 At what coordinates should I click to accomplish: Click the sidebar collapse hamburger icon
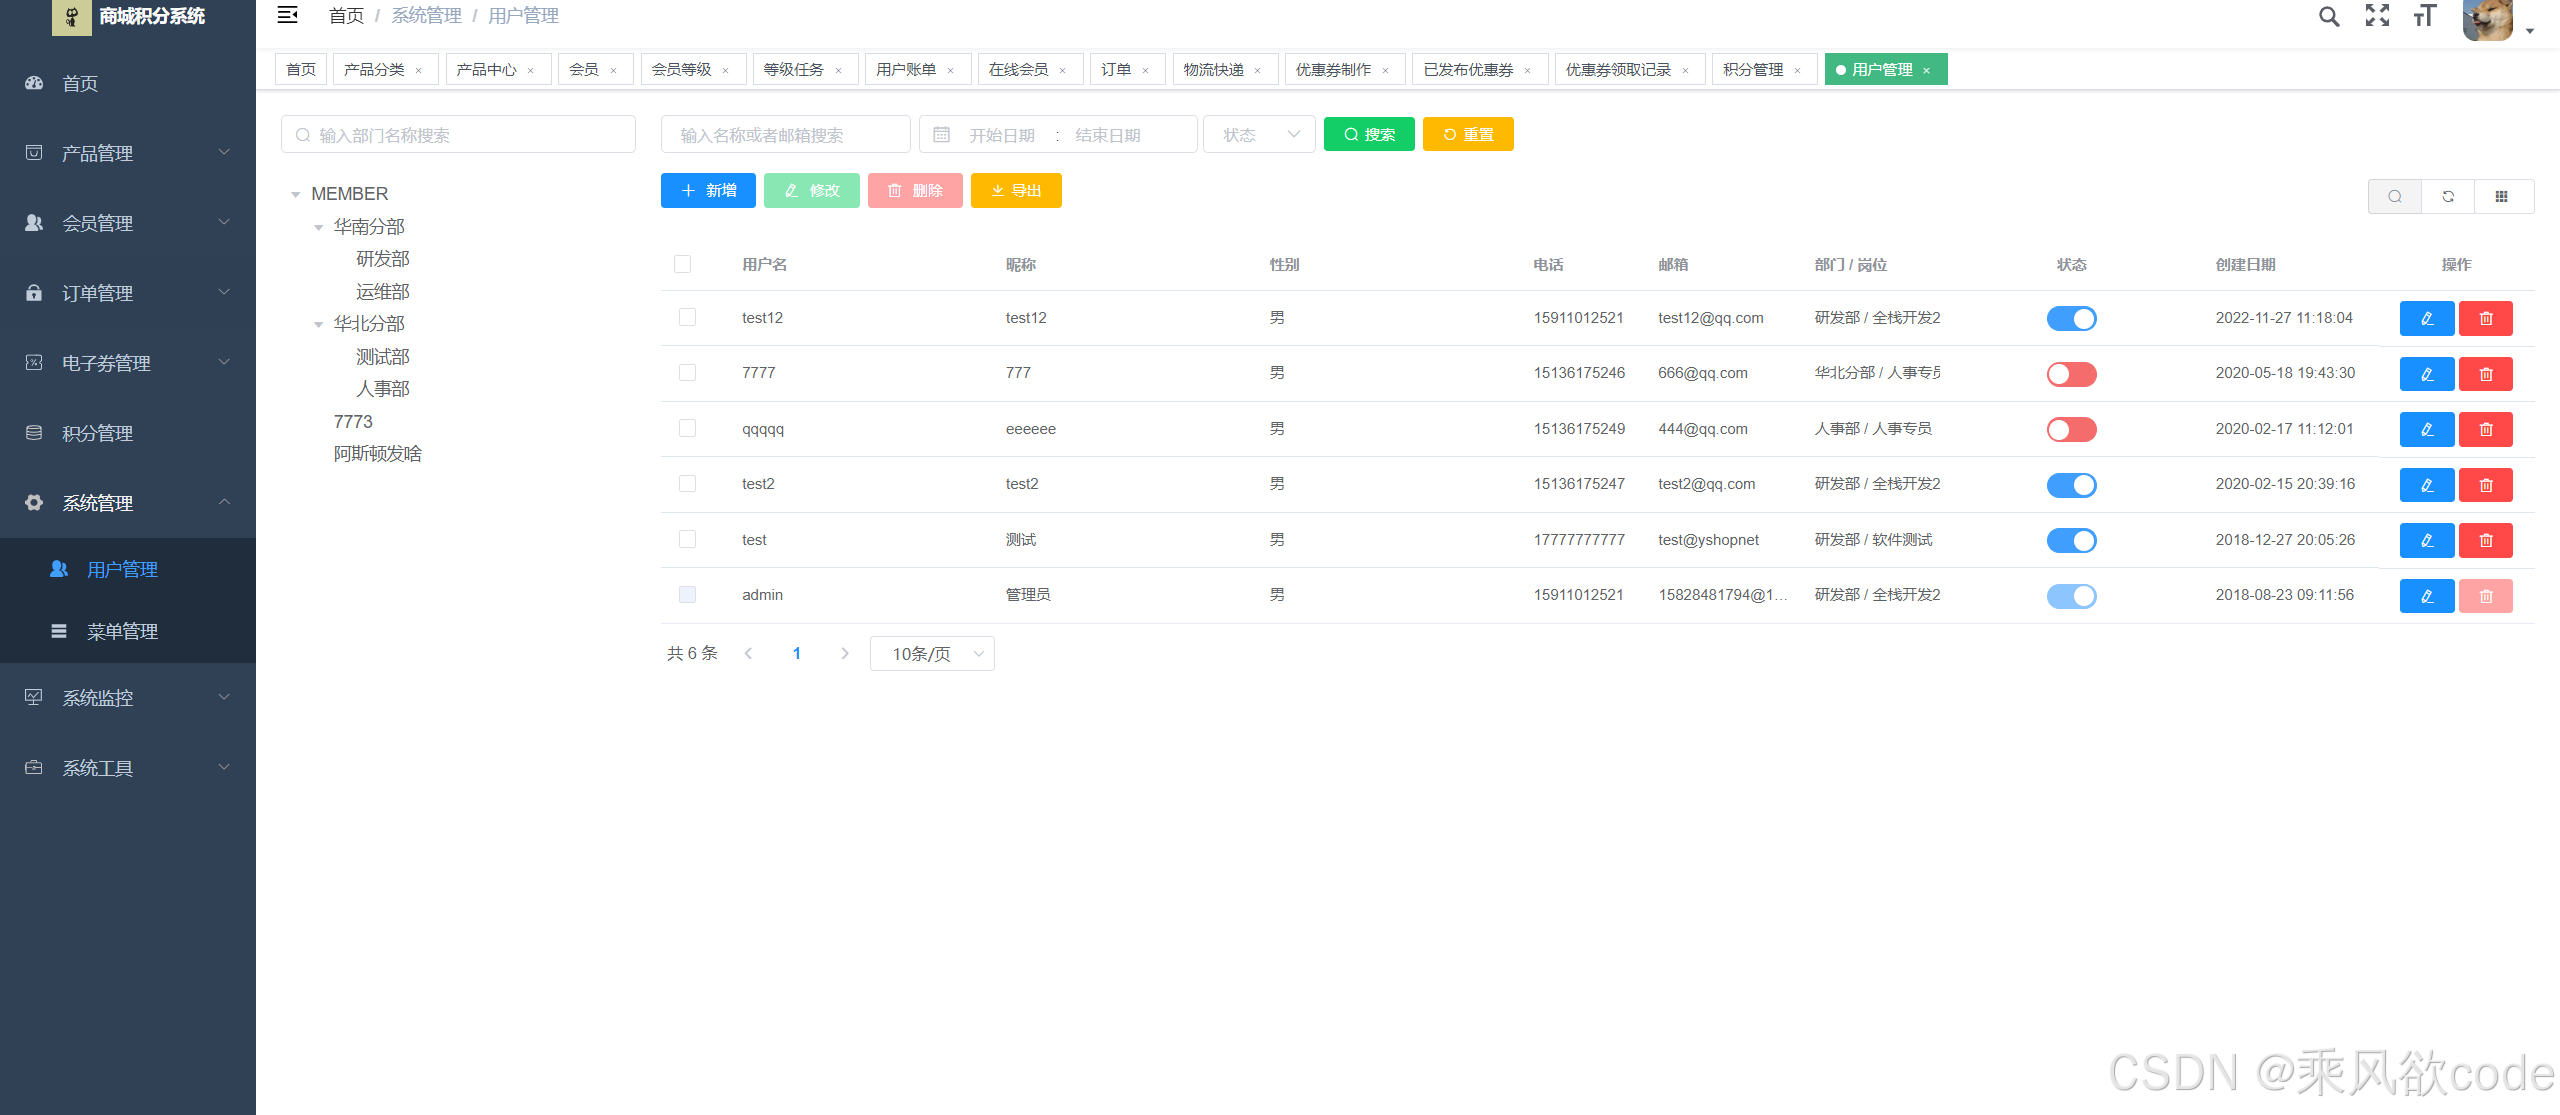pos(287,15)
